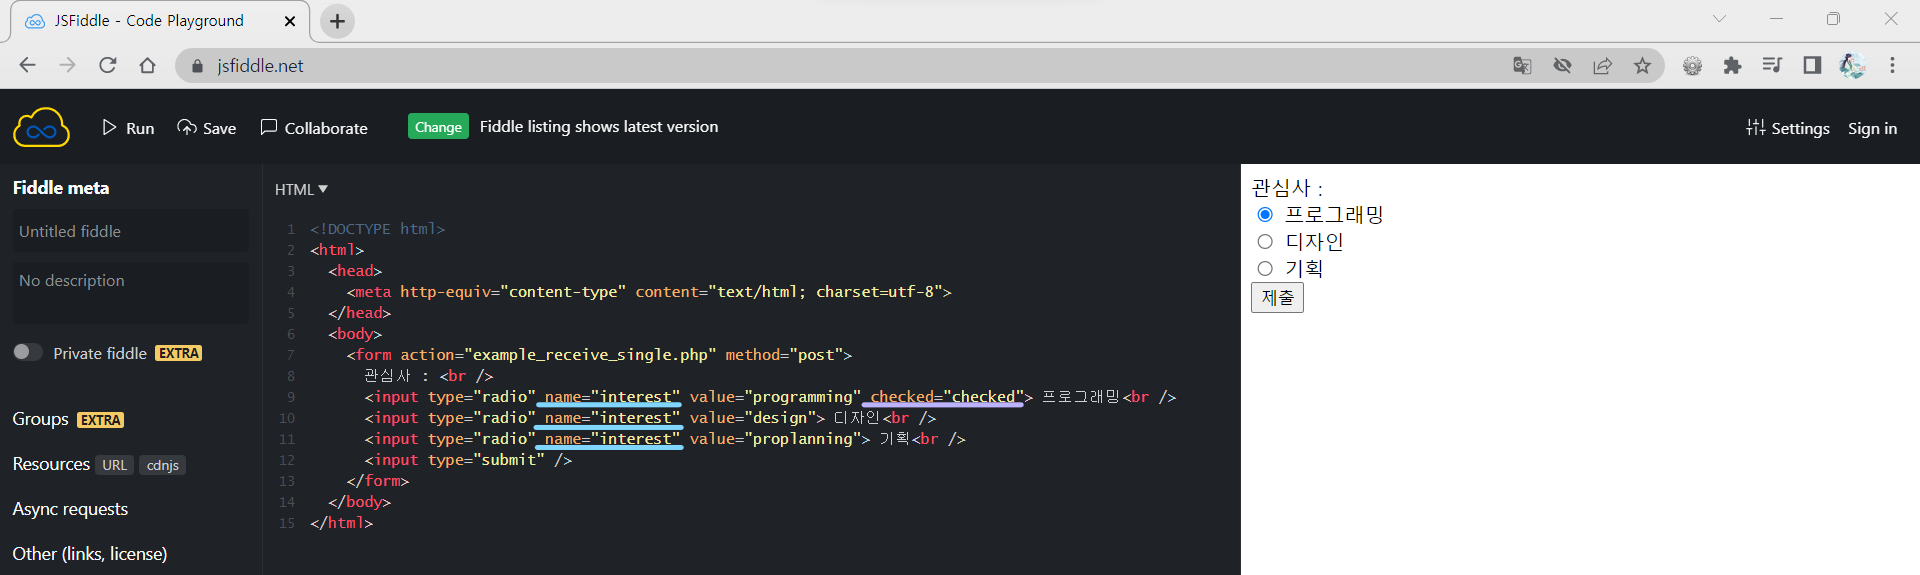Open Other (links, license) section
Viewport: 1920px width, 575px height.
90,554
